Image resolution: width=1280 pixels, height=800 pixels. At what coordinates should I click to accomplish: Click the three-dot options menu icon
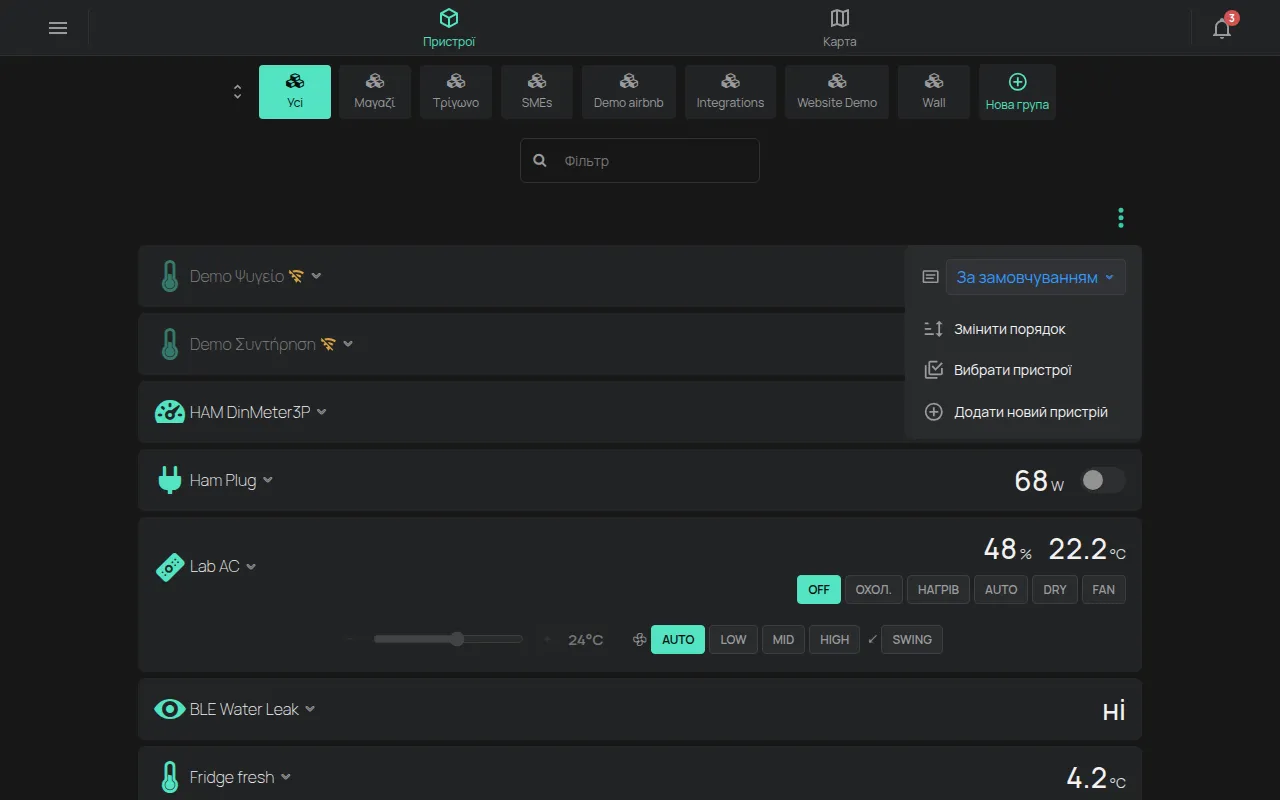pyautogui.click(x=1121, y=217)
